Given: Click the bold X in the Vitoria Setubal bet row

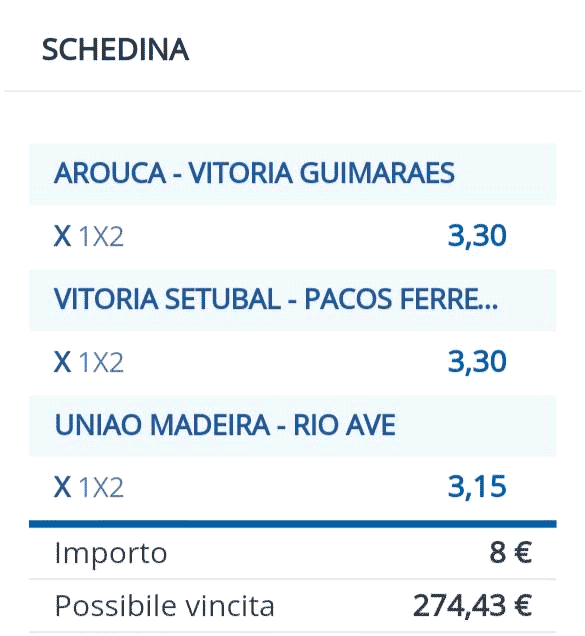Looking at the screenshot, I should (62, 362).
